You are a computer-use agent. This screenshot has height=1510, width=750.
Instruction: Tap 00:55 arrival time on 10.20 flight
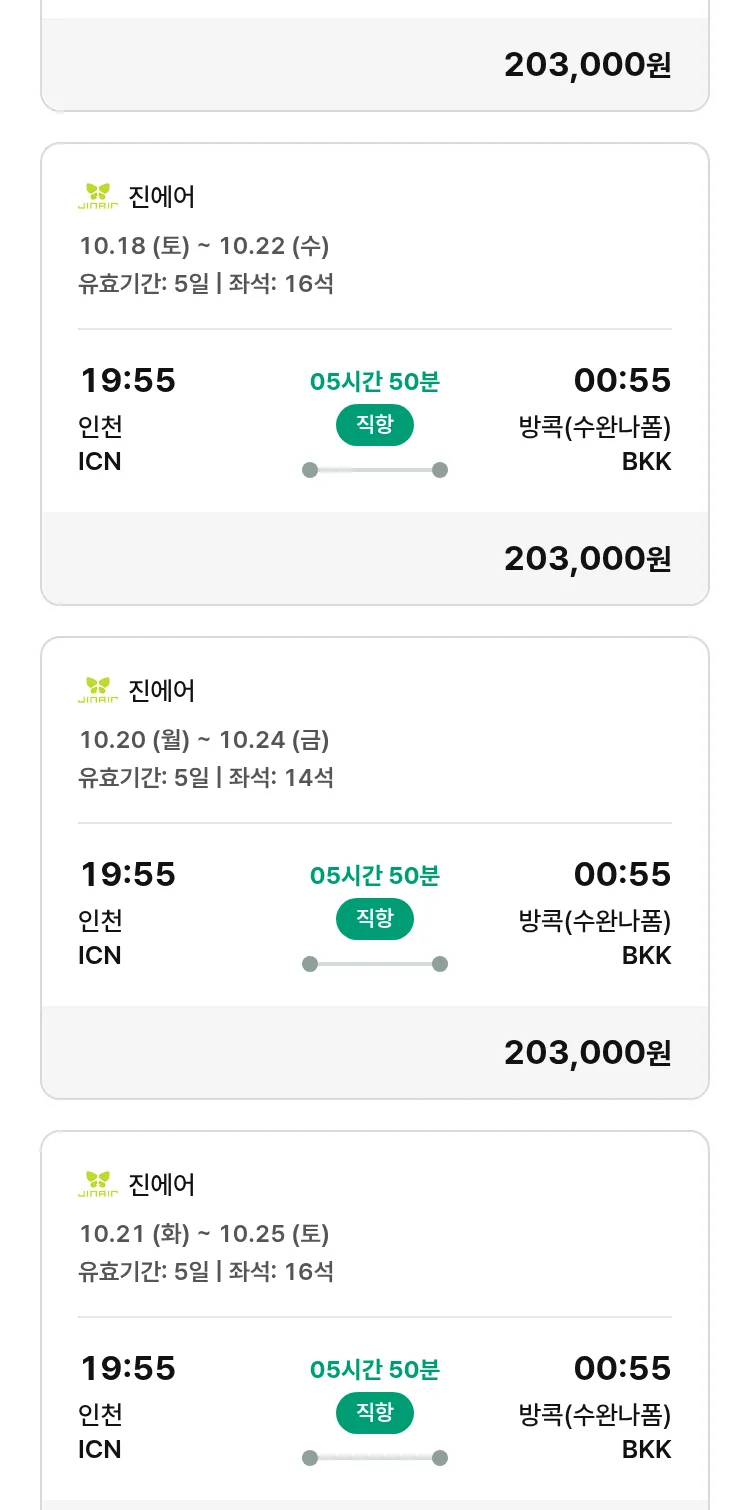coord(622,875)
